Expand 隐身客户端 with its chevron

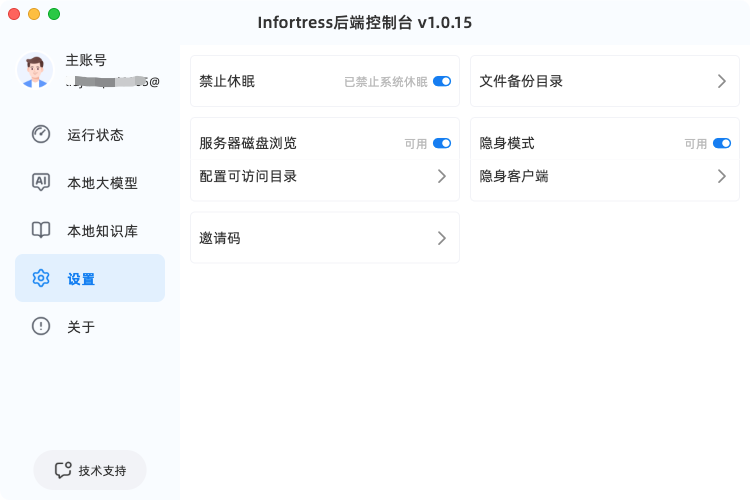pyautogui.click(x=722, y=177)
